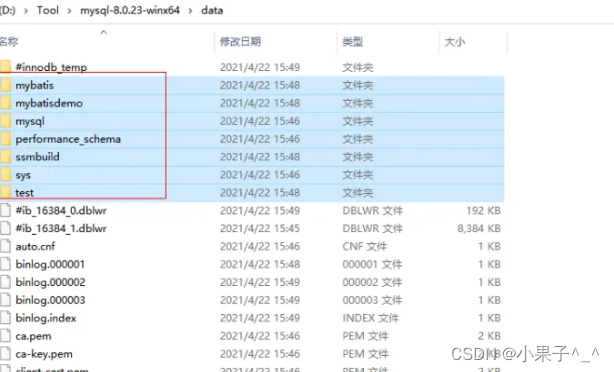
Task: Expand the chevron before data in breadcrumb
Action: 190,11
